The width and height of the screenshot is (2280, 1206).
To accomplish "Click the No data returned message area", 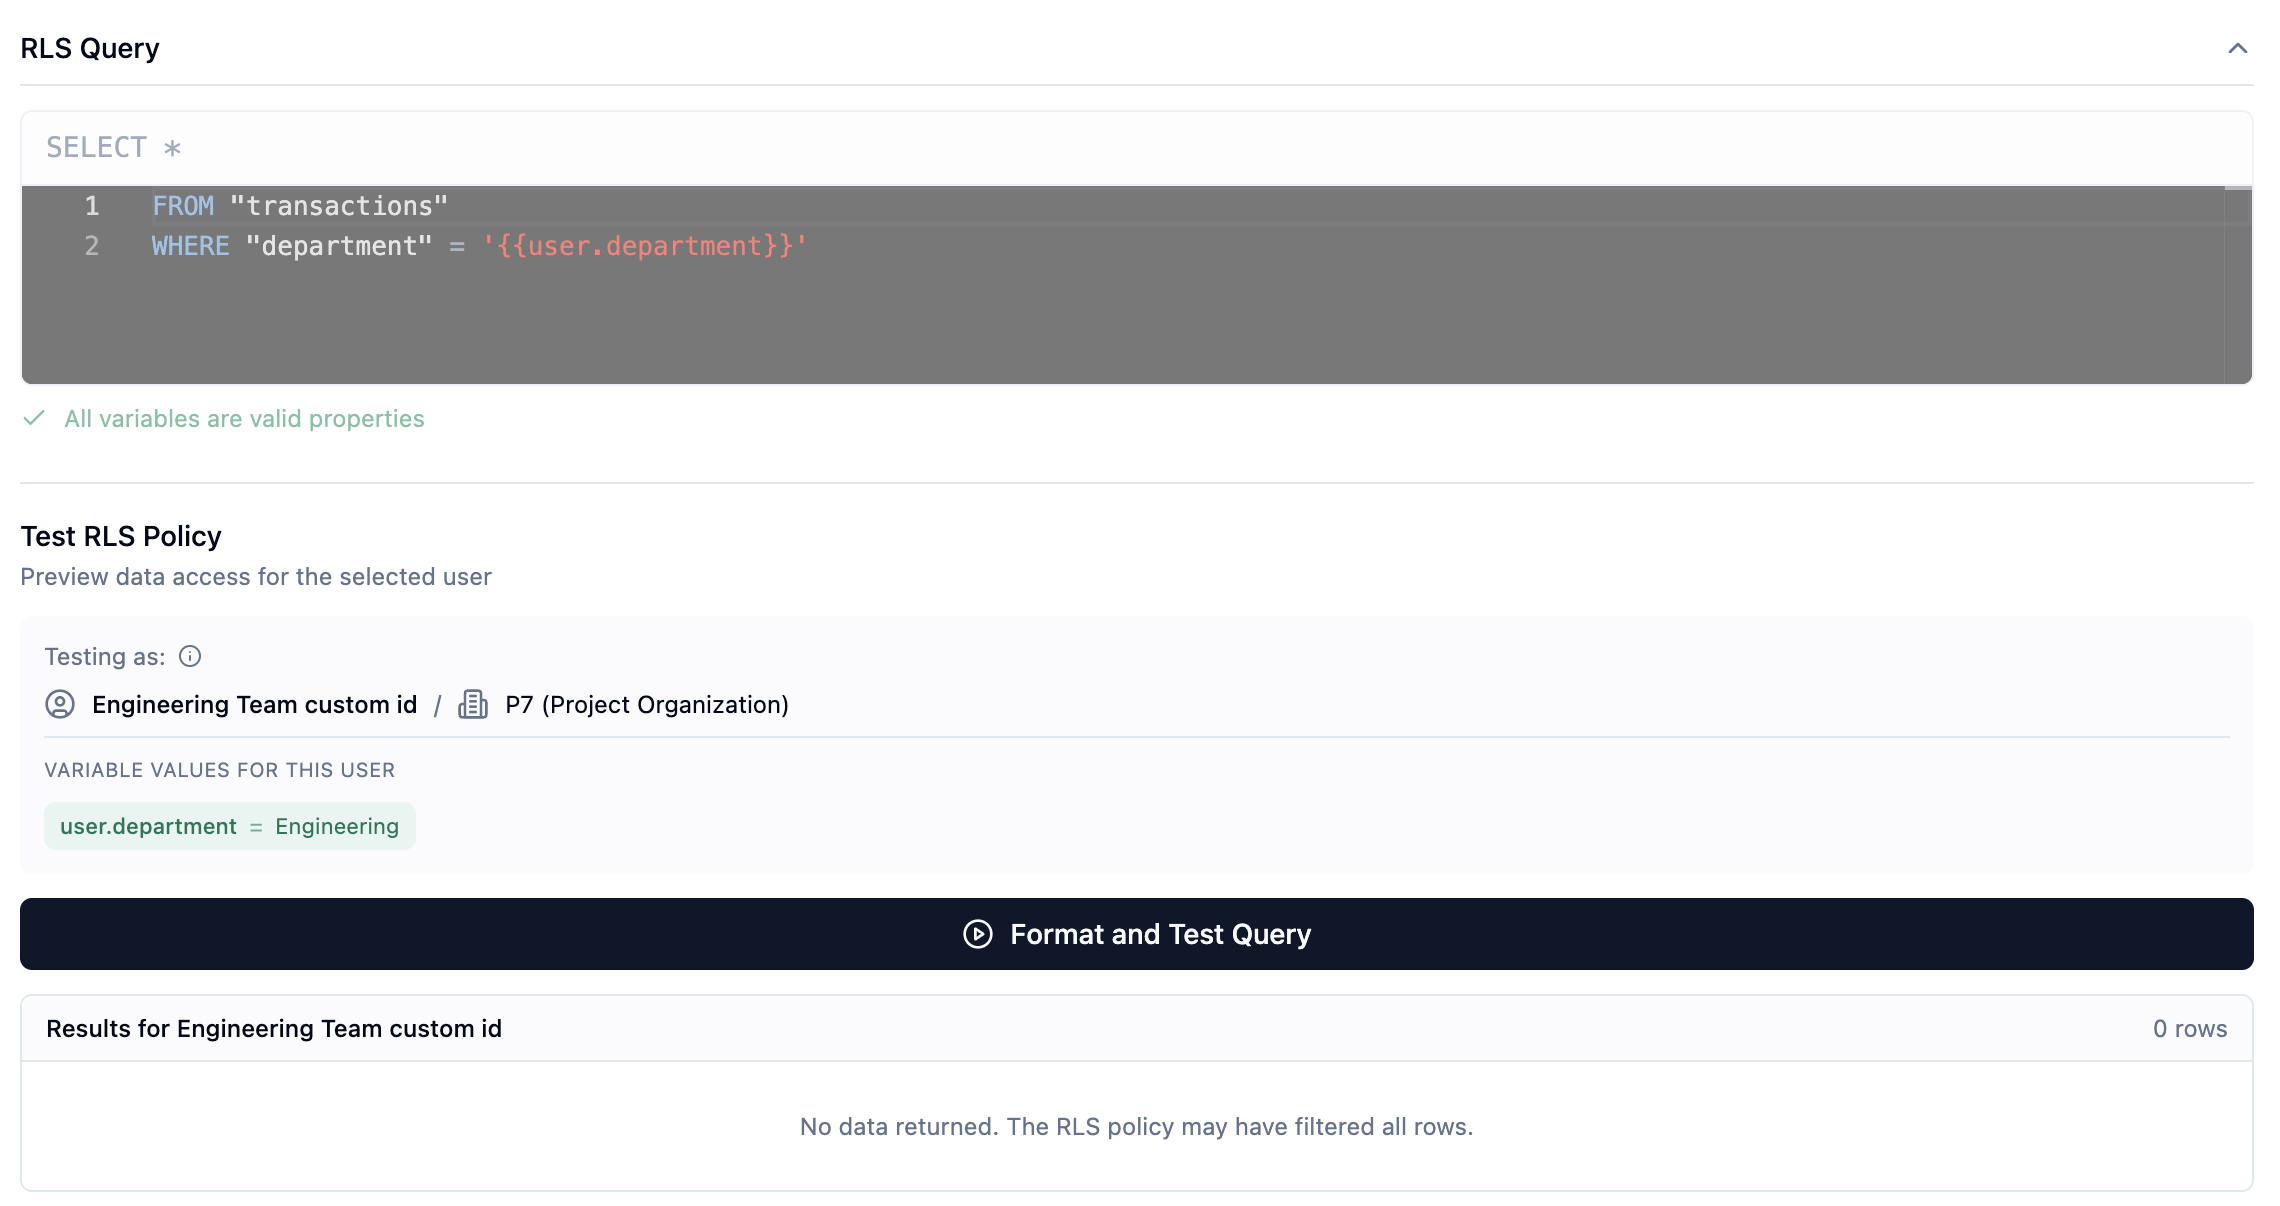I will 1135,1126.
